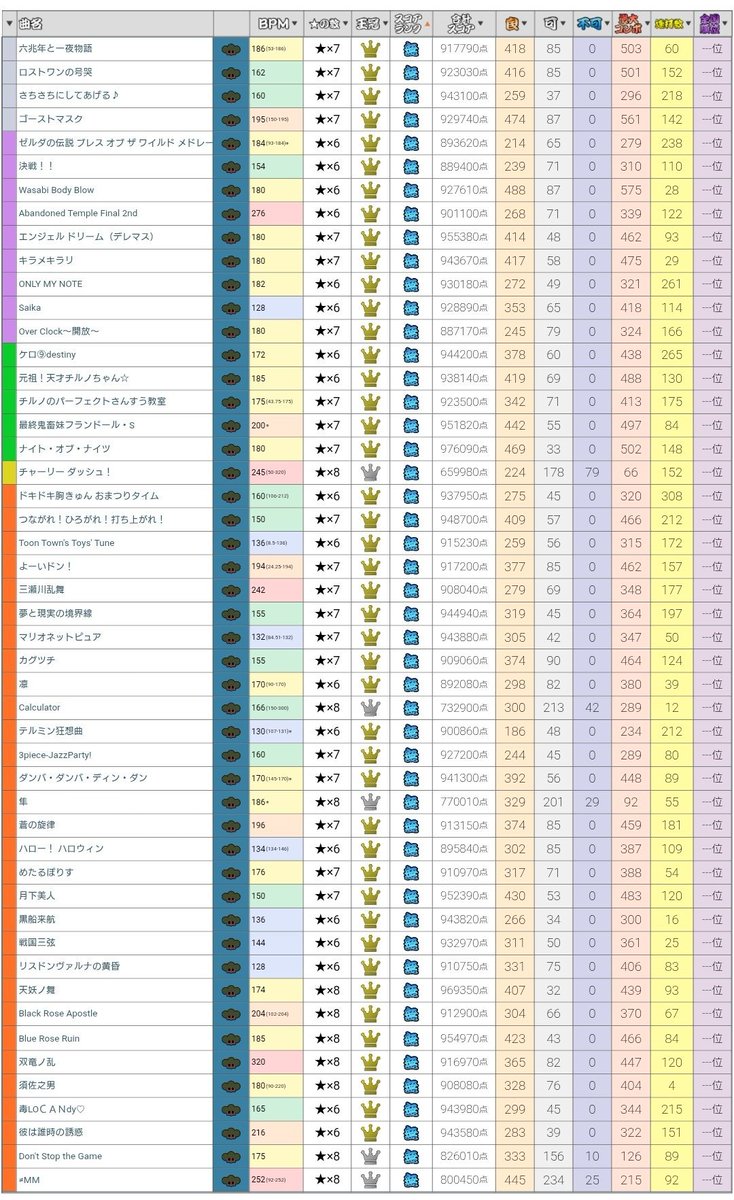The image size is (734, 1200).
Task: Open the song 毒LOＣＡNdy♡
Action: 52,1108
